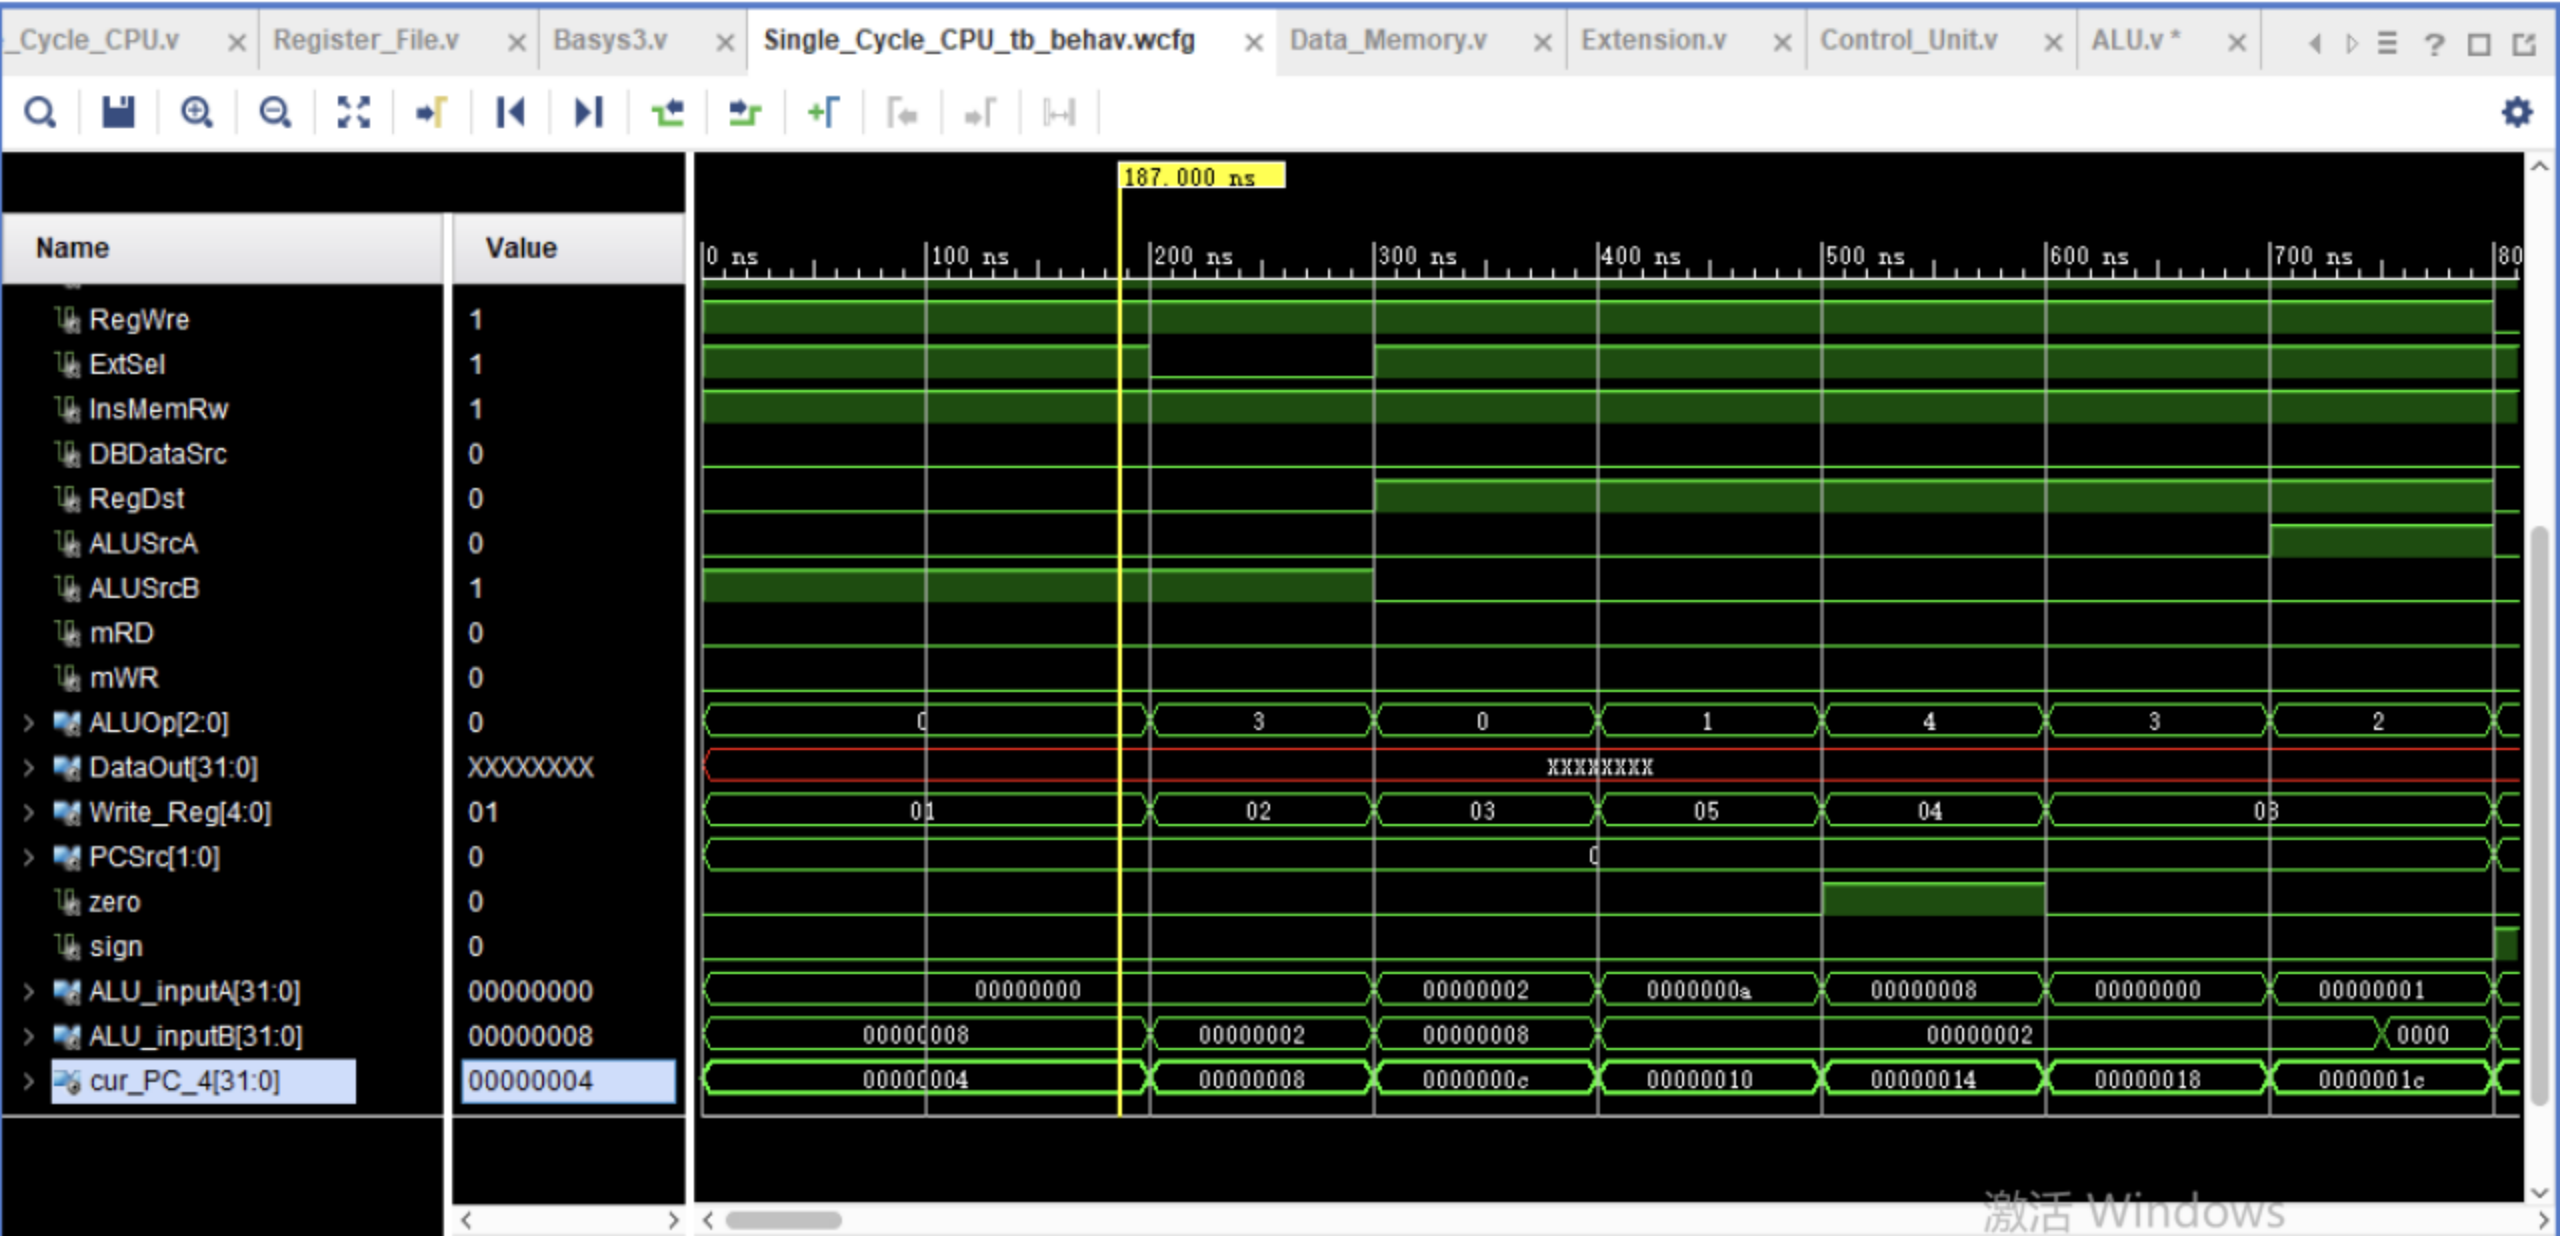Zoom in on the waveform

tap(197, 112)
